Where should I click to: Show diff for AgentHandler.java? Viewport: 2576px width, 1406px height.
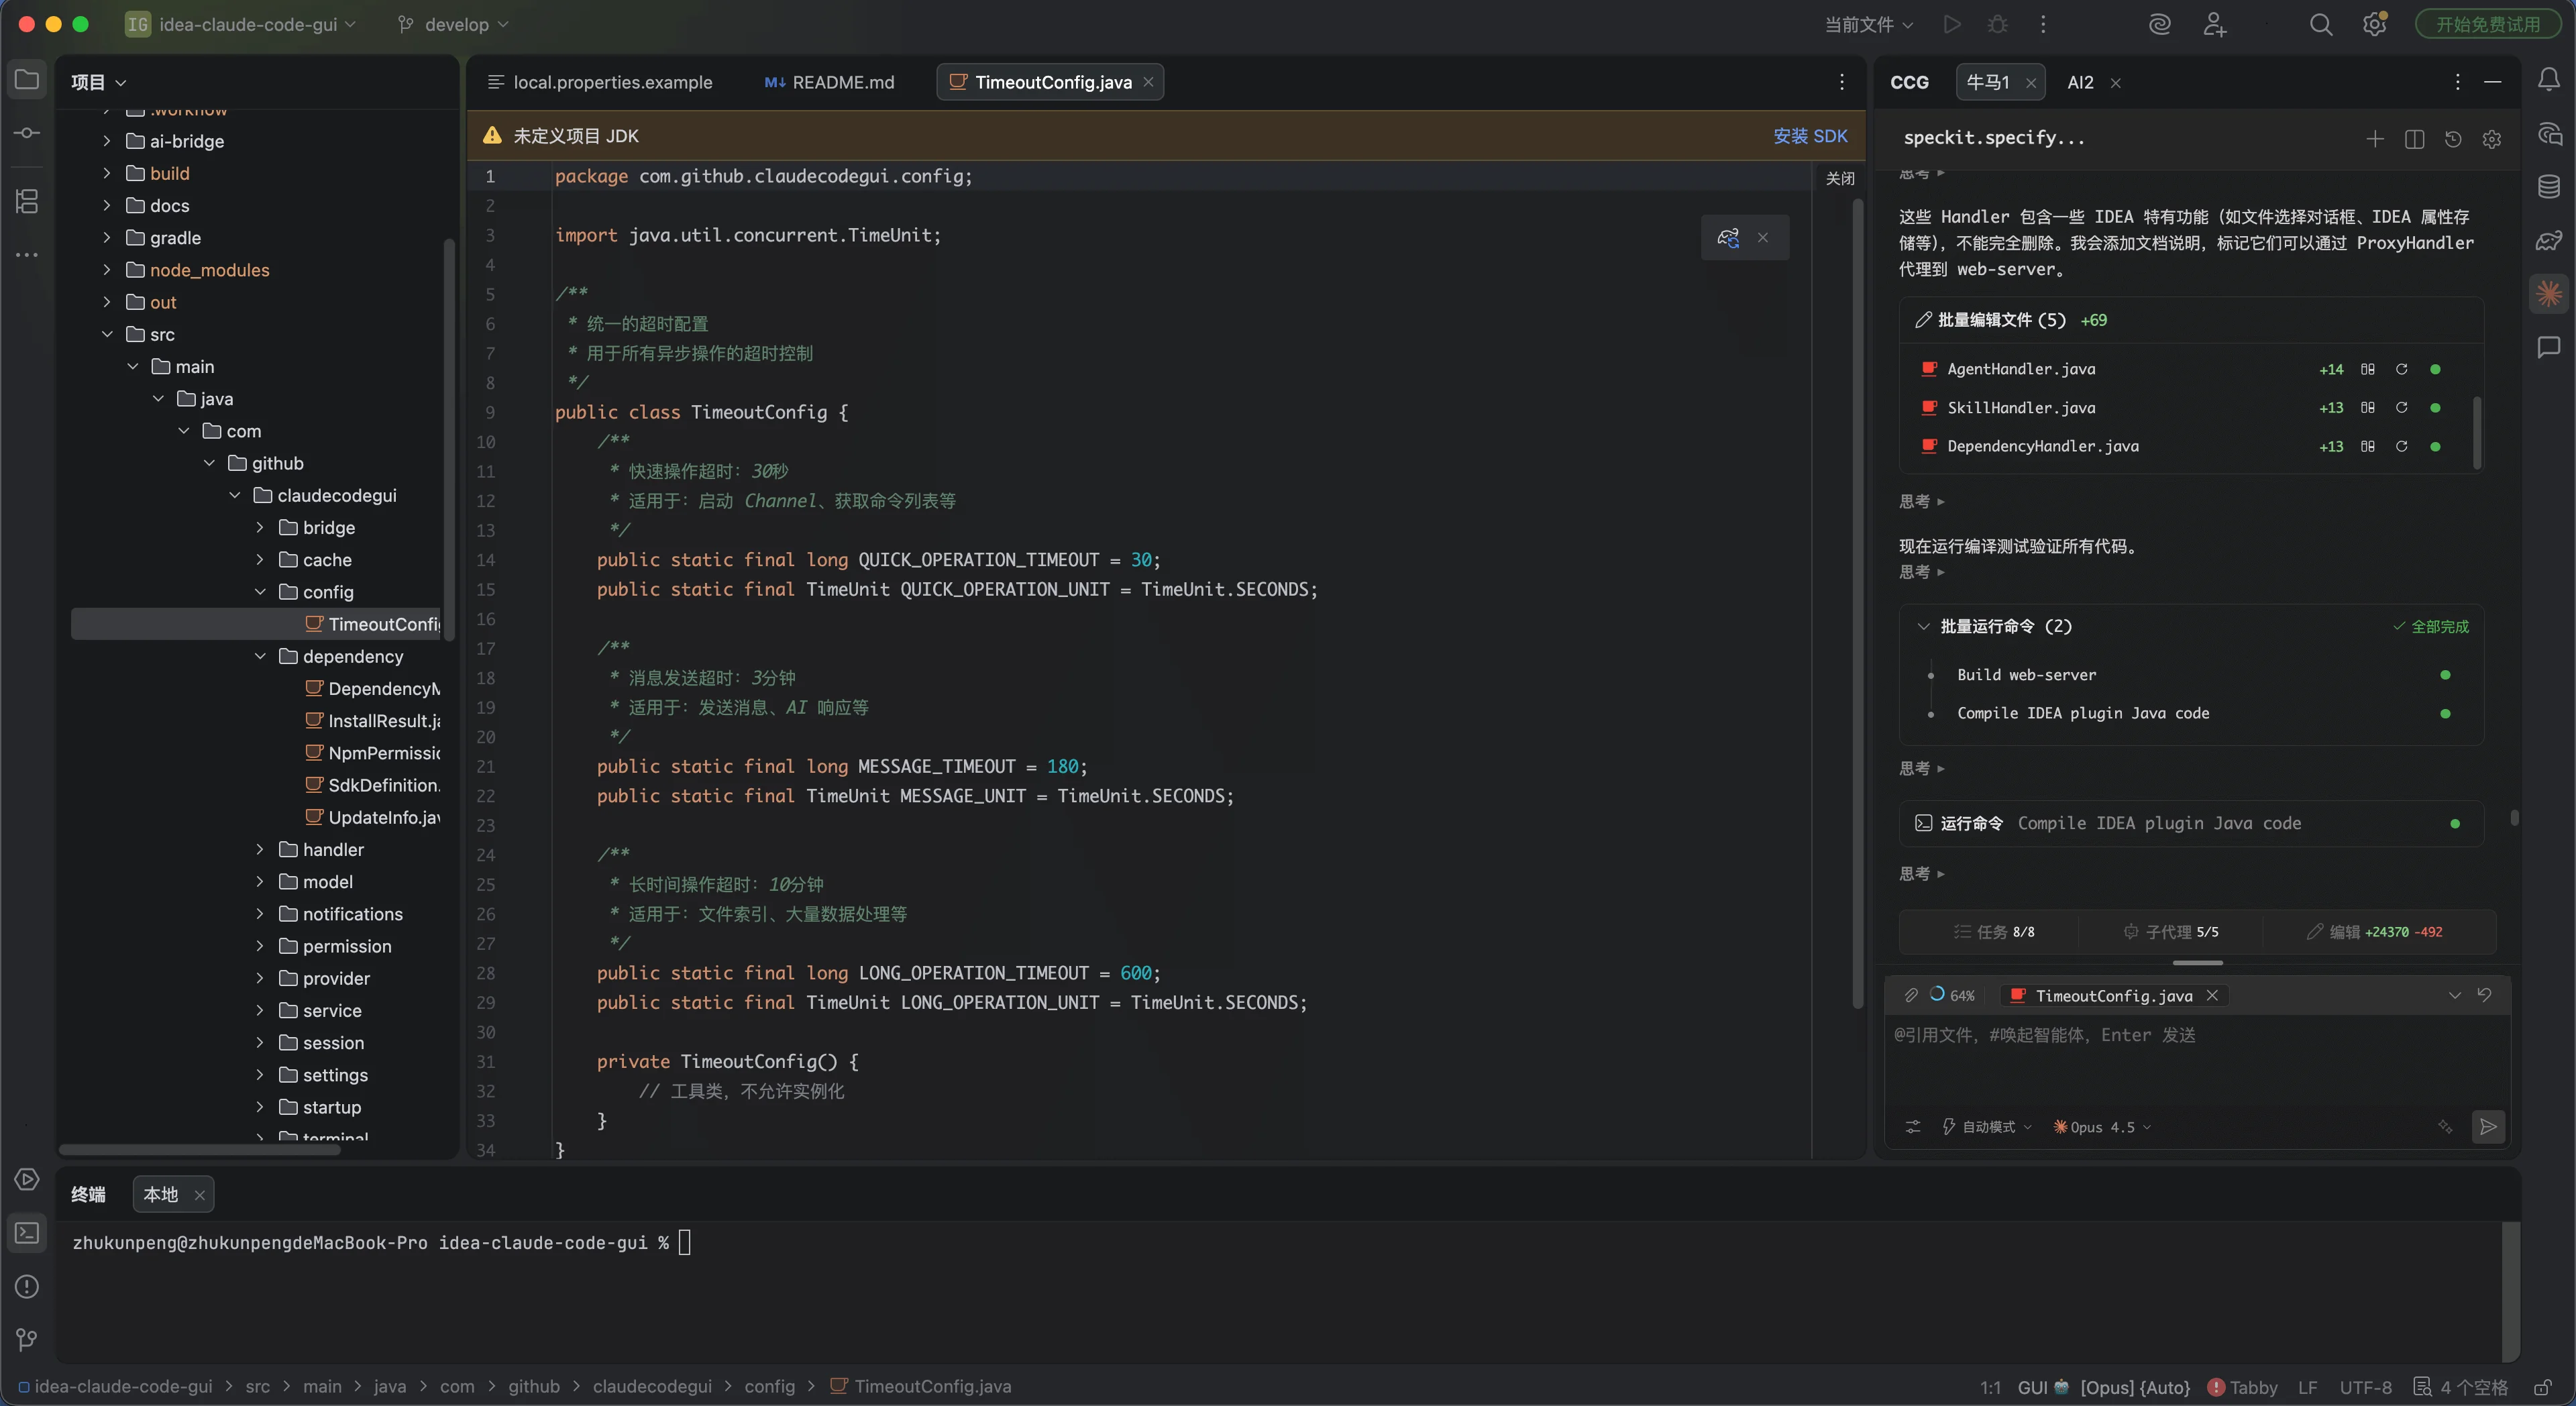click(x=2368, y=369)
